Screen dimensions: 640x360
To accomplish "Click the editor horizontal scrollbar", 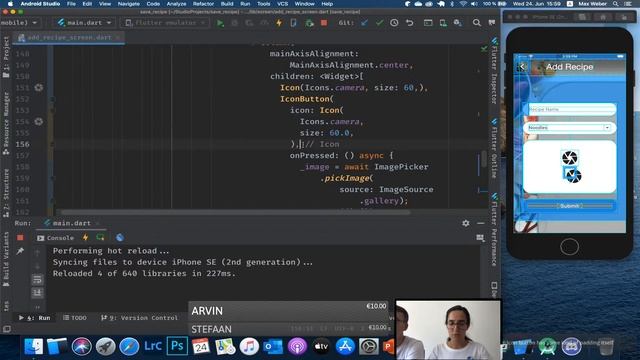I will click(235, 212).
